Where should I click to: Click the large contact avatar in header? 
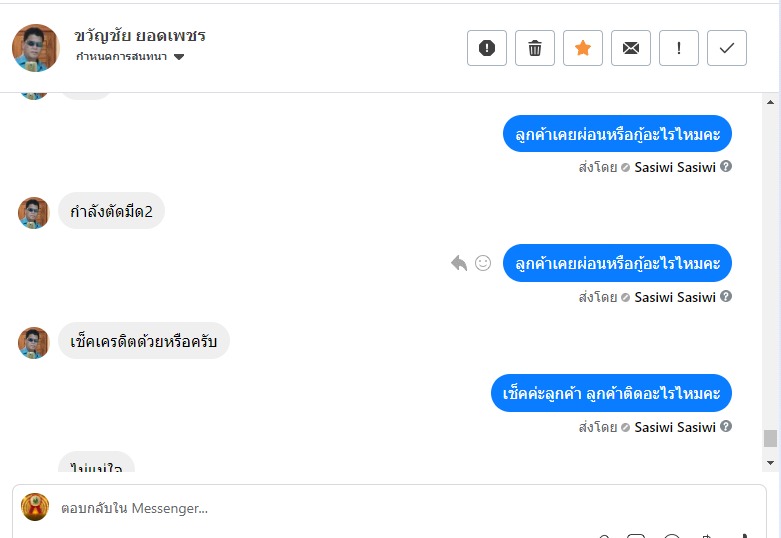[36, 47]
